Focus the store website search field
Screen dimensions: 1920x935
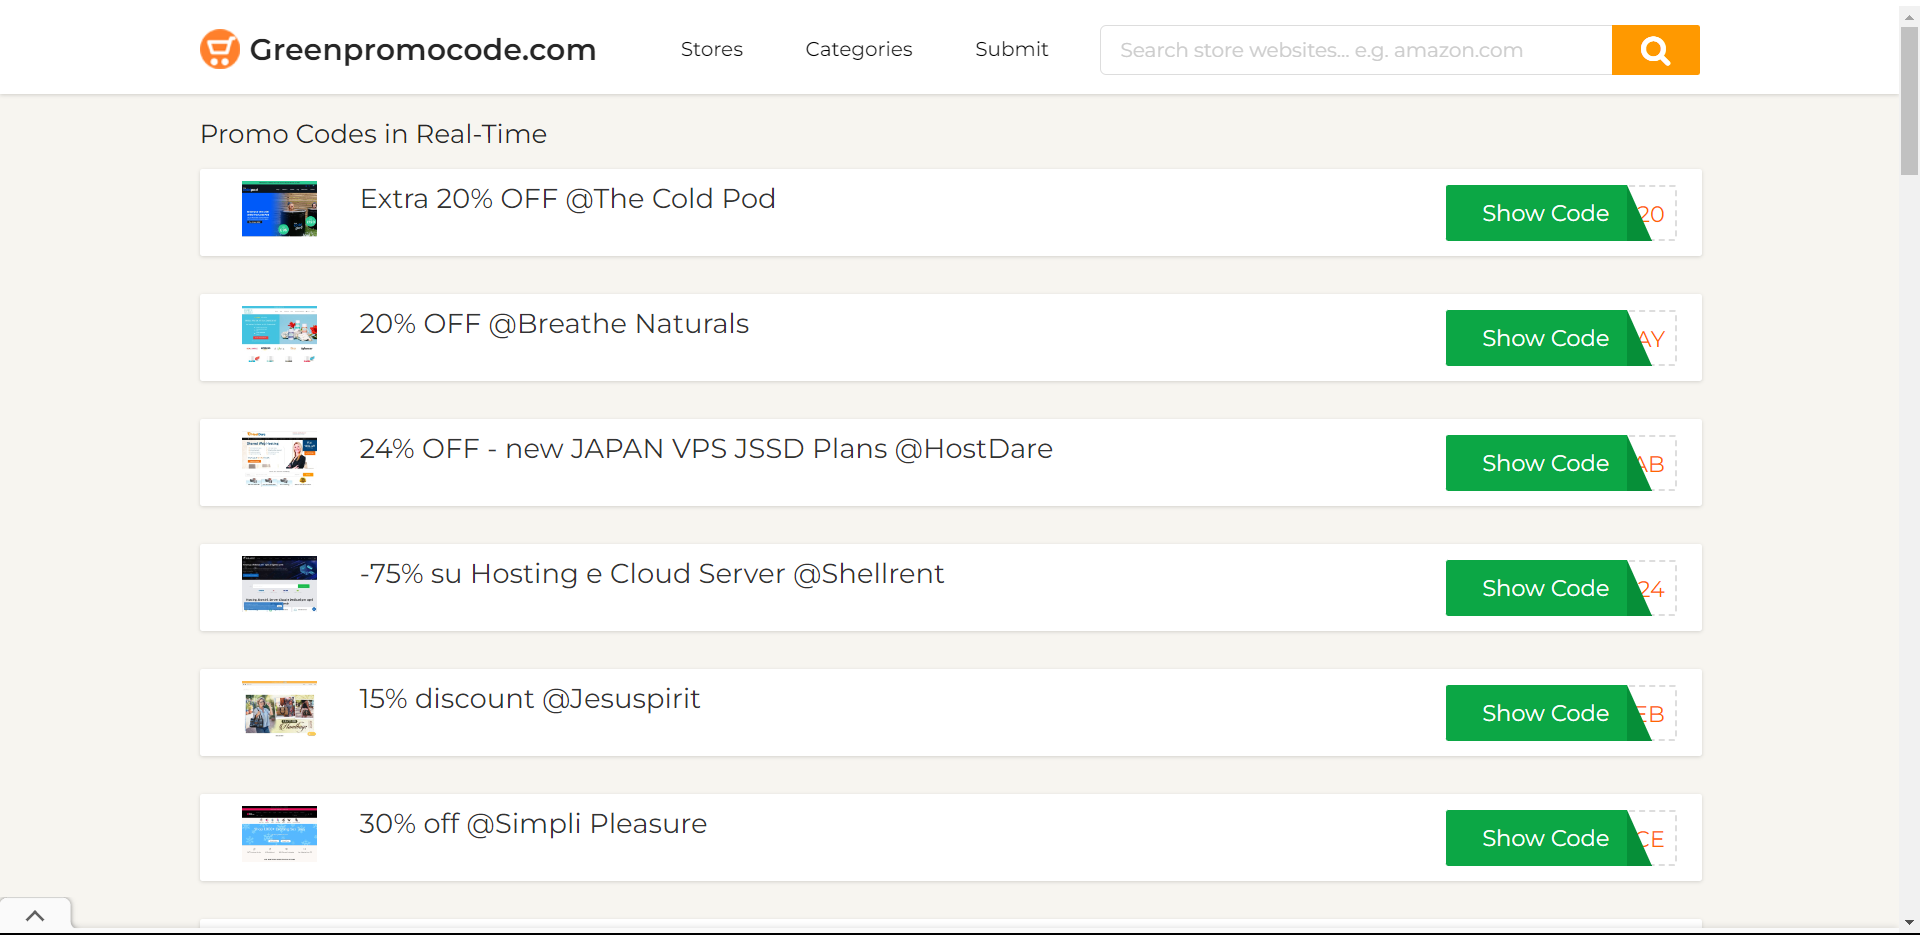(x=1355, y=50)
